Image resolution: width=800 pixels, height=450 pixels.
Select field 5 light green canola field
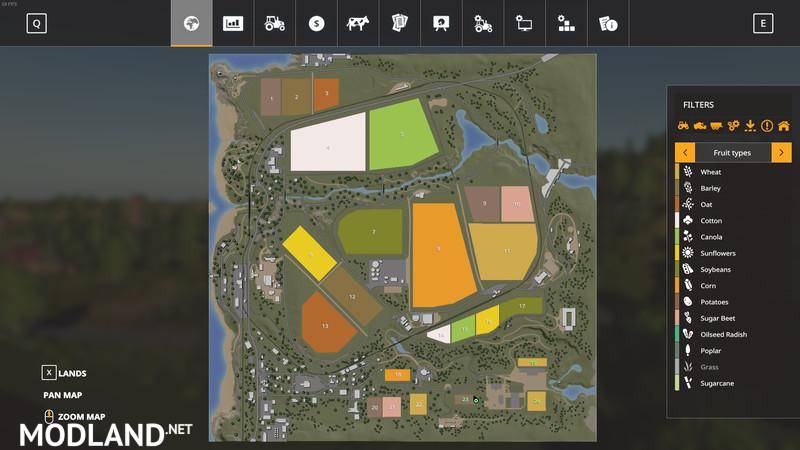click(x=402, y=134)
